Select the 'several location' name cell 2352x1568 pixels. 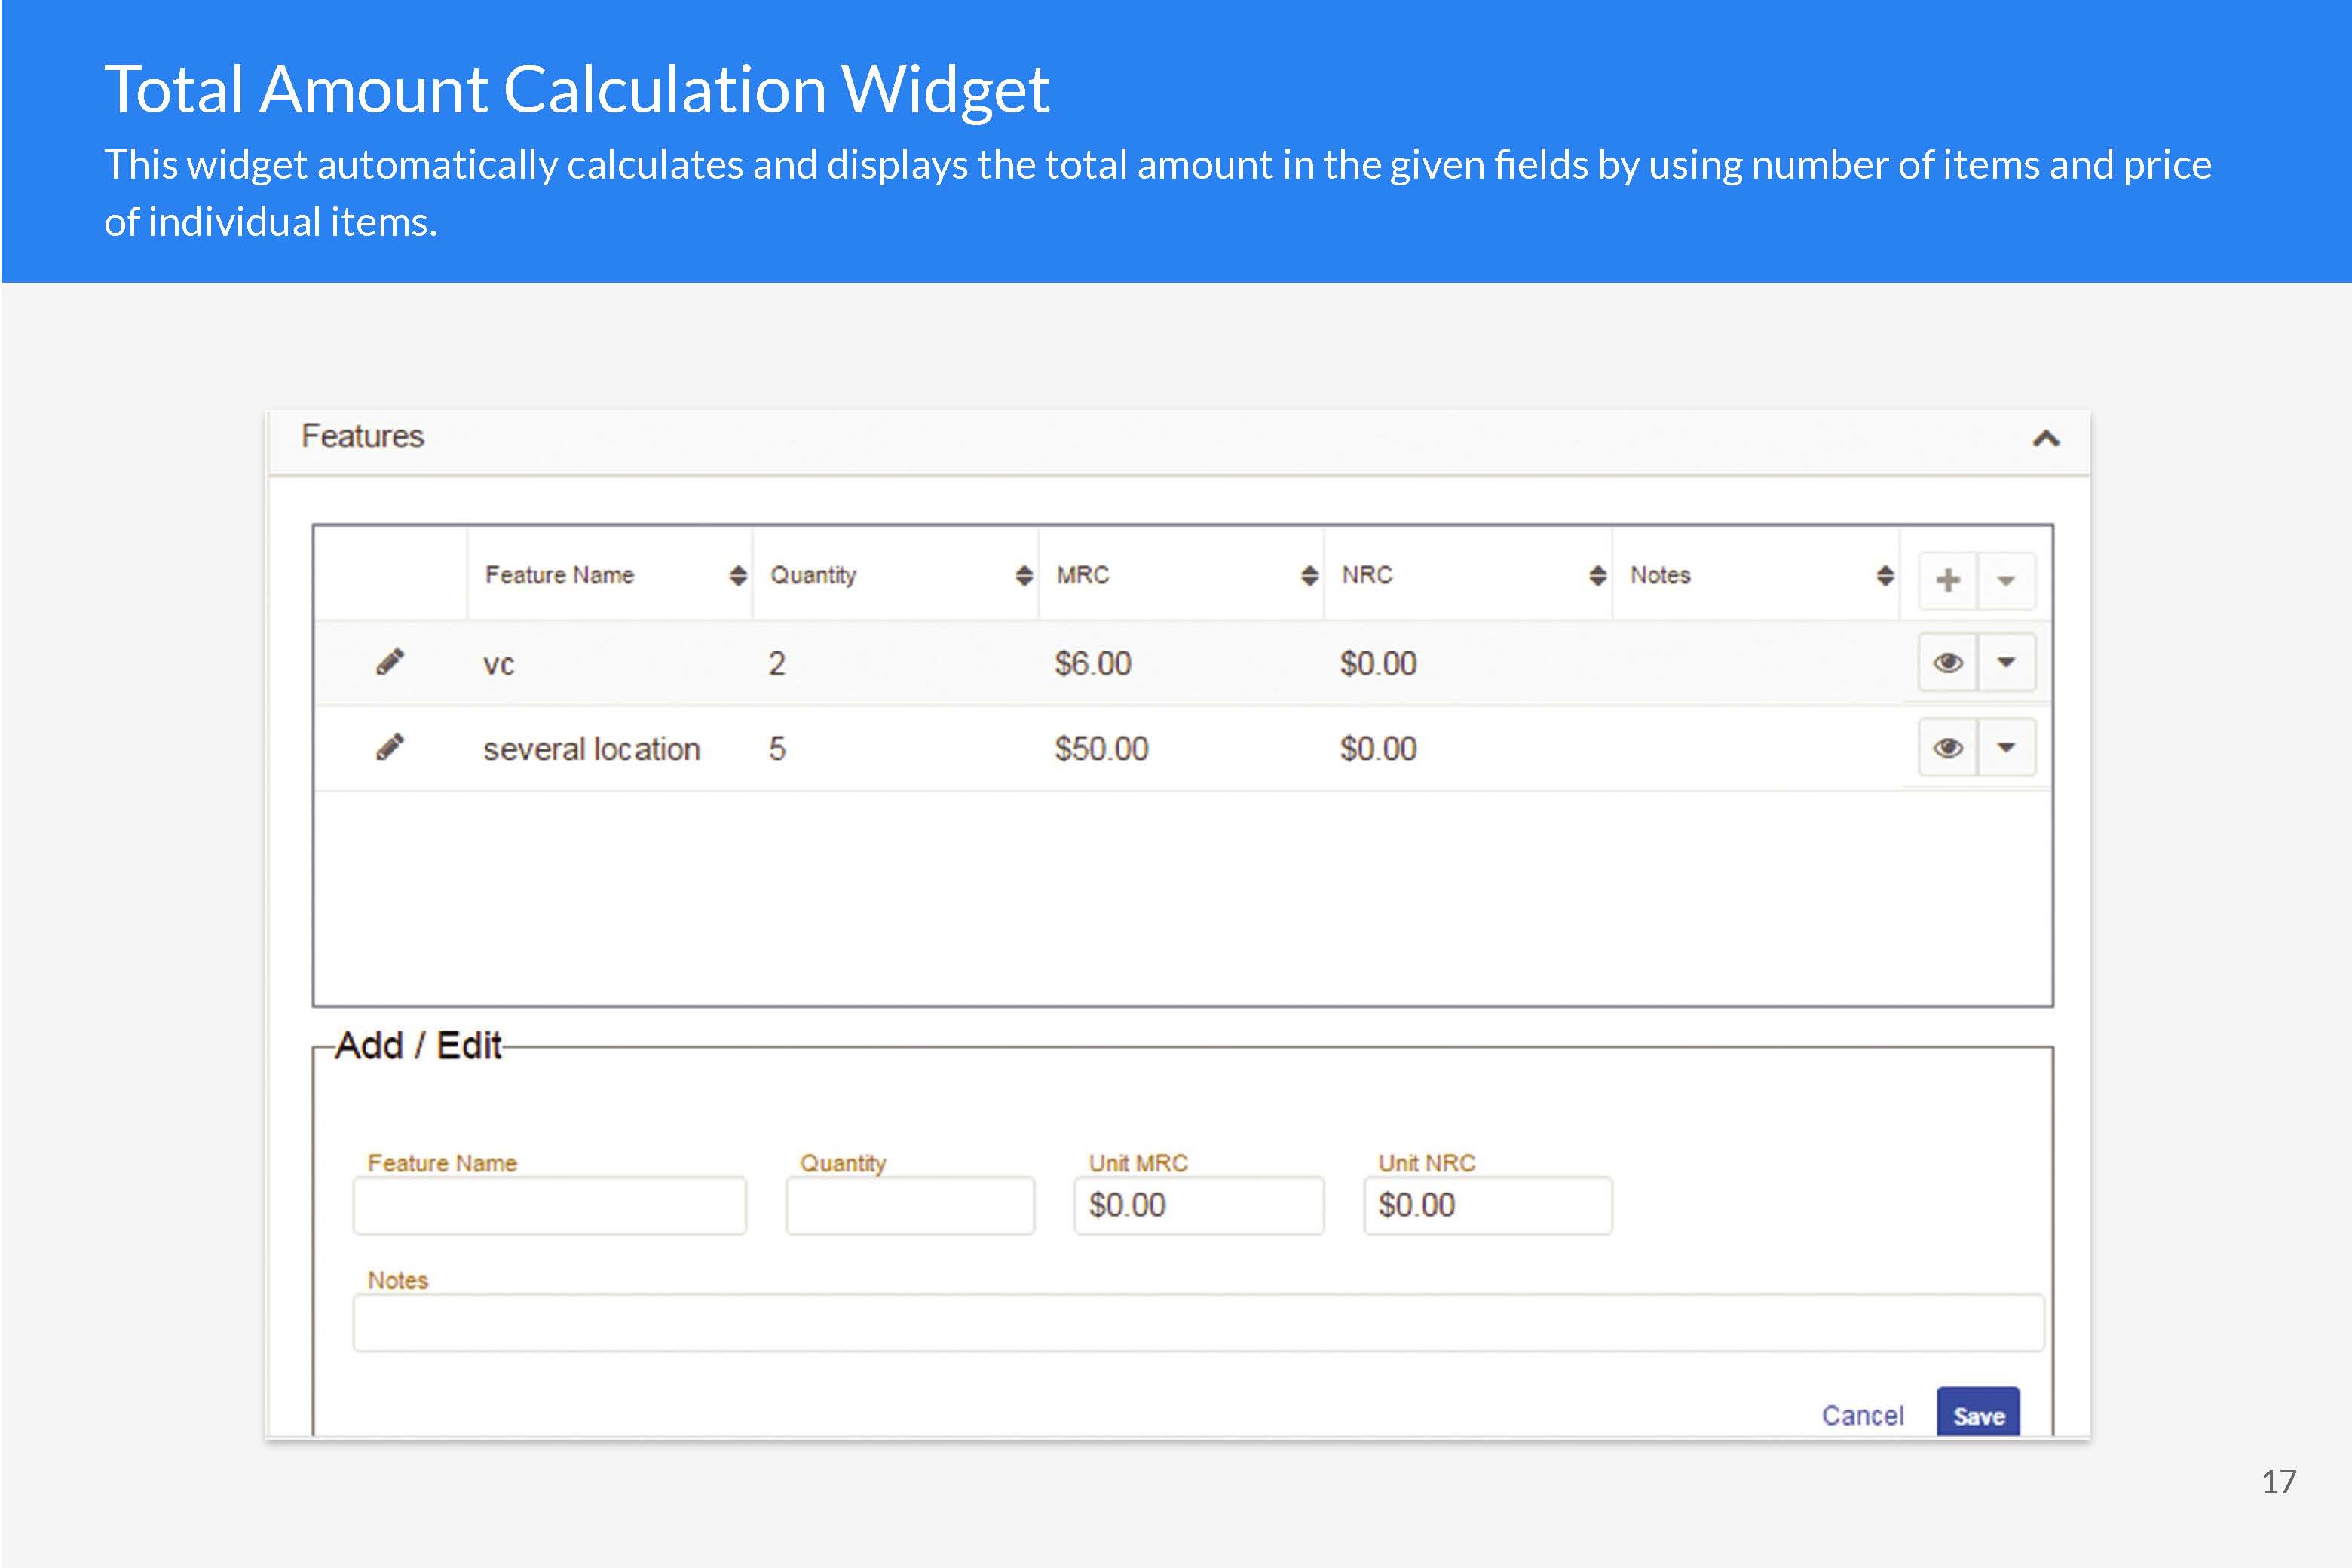click(x=591, y=749)
